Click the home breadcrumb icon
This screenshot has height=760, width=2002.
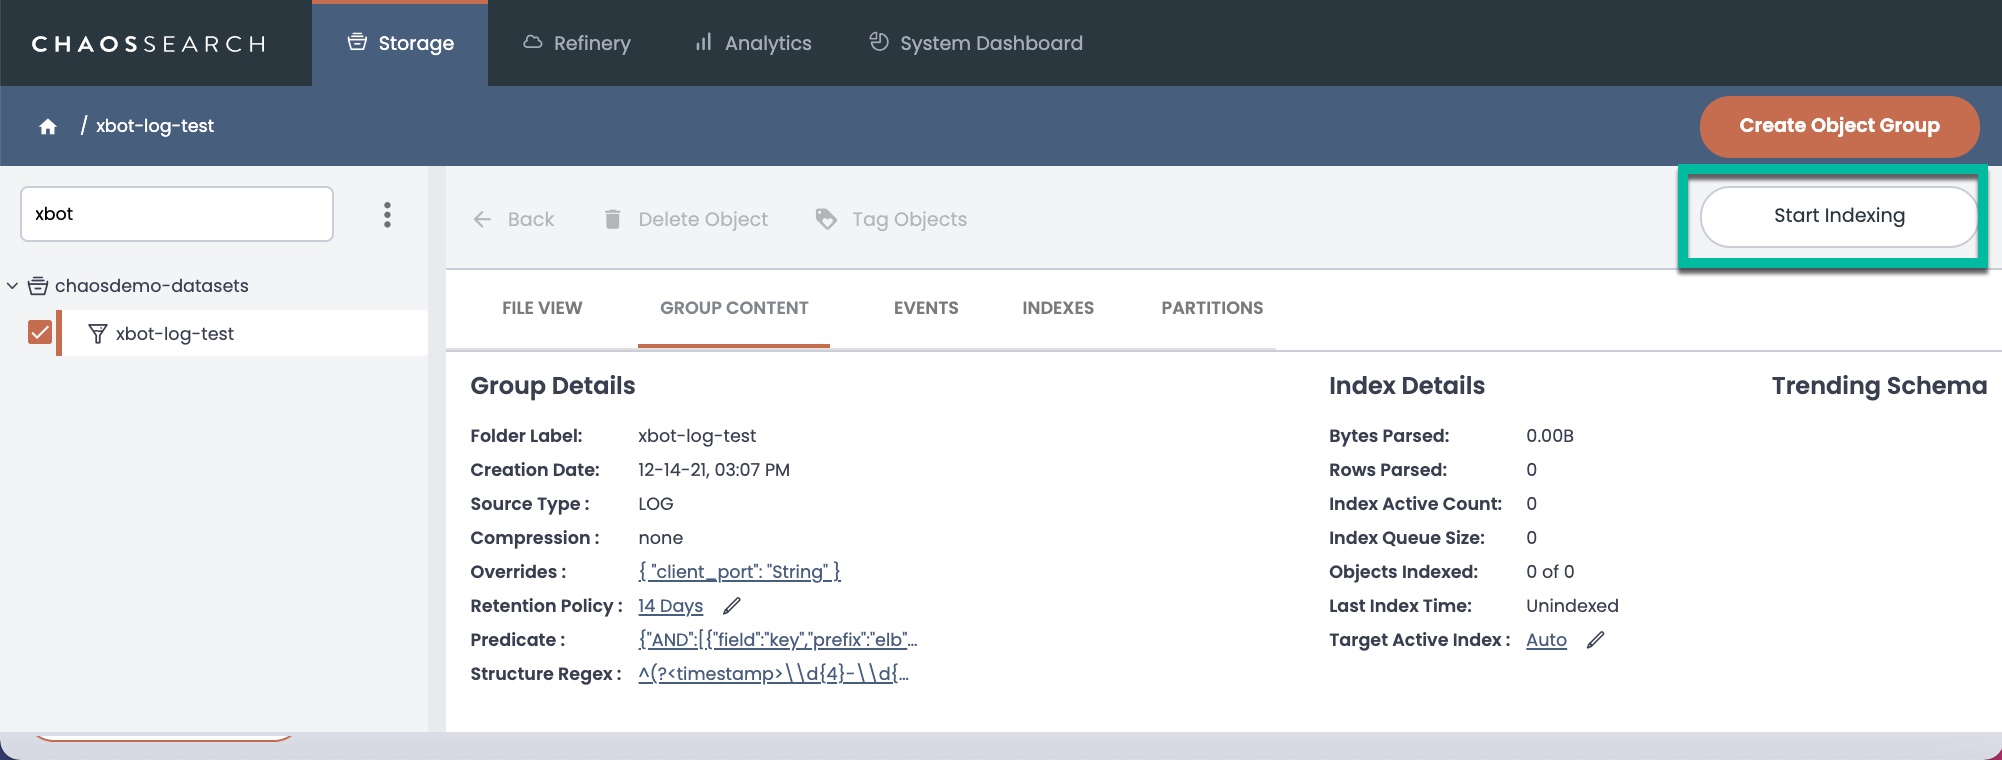point(48,126)
